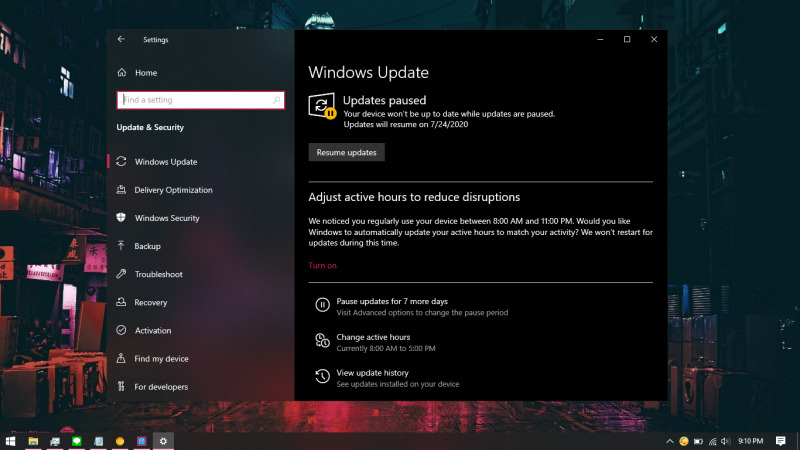Click the Delivery Optimization icon
Viewport: 800px width, 450px height.
(121, 189)
